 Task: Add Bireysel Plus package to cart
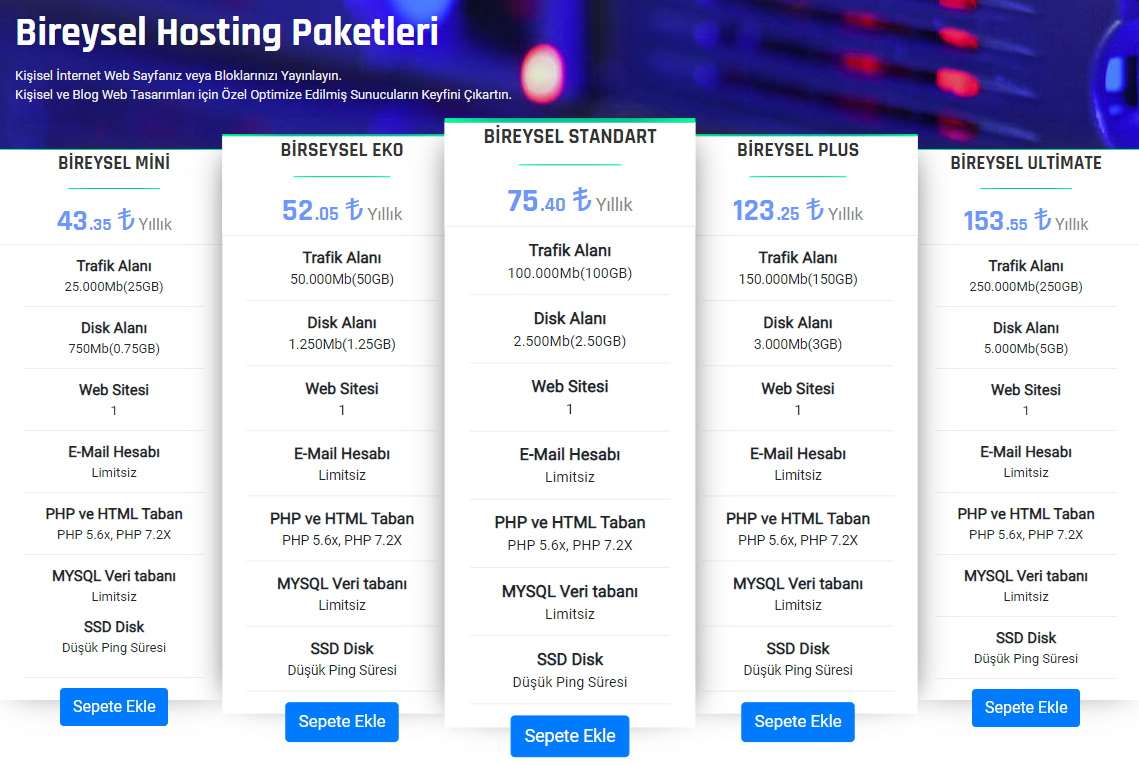pyautogui.click(x=798, y=721)
